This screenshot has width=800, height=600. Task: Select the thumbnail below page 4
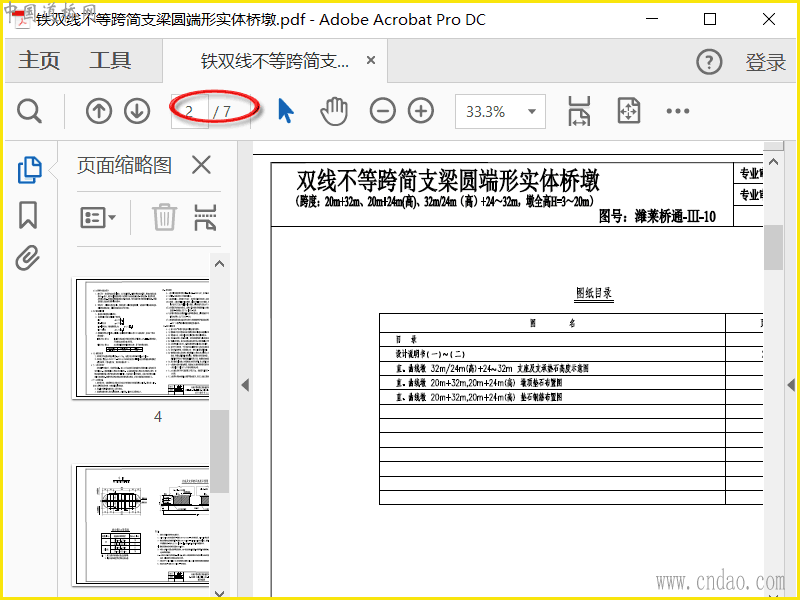[143, 525]
